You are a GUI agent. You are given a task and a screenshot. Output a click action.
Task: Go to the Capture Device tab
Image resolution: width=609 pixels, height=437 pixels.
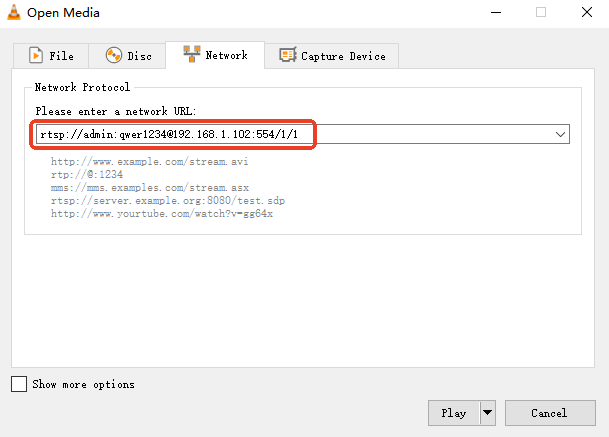332,56
